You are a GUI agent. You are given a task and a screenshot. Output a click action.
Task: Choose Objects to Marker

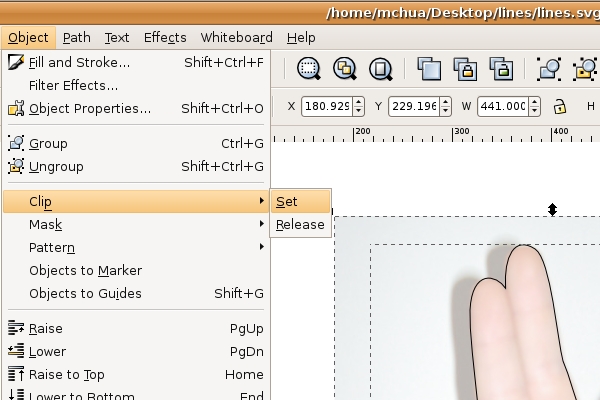pos(136,271)
